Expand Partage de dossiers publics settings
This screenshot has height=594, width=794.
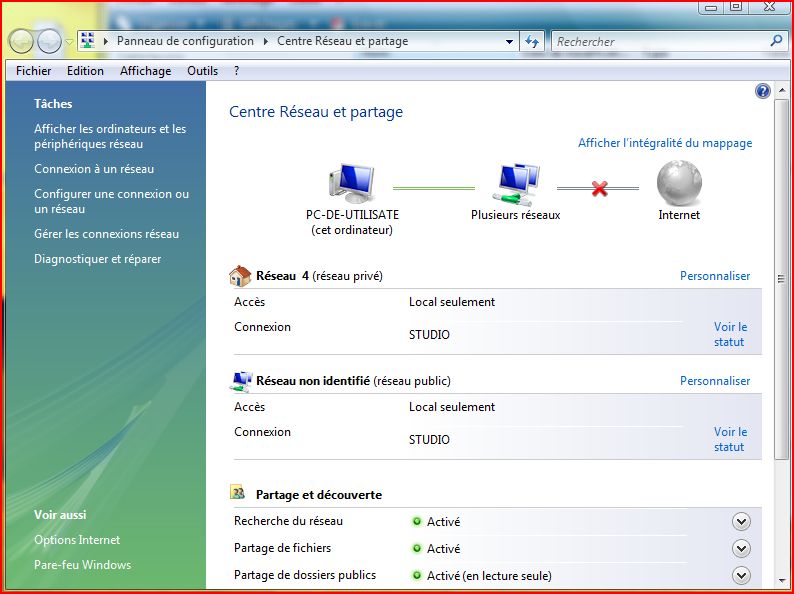(741, 575)
